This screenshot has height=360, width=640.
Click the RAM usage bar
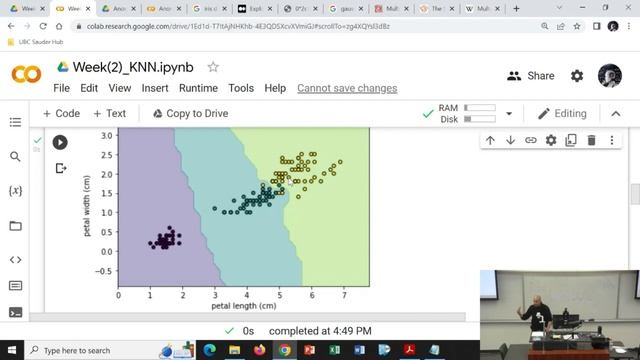480,108
